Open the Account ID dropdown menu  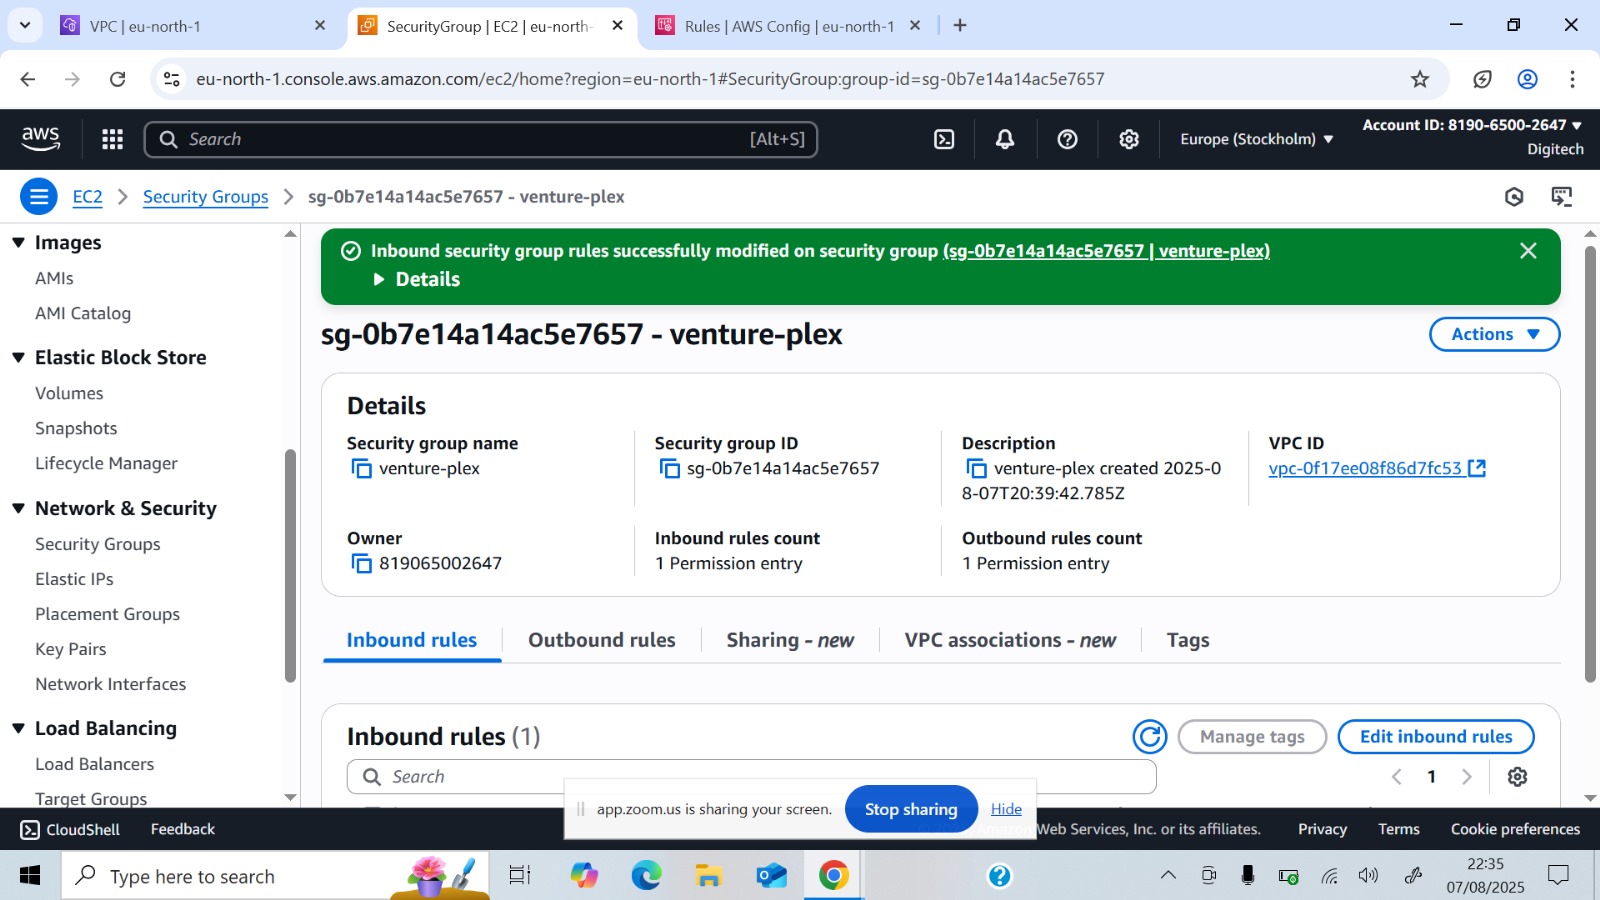click(x=1472, y=125)
